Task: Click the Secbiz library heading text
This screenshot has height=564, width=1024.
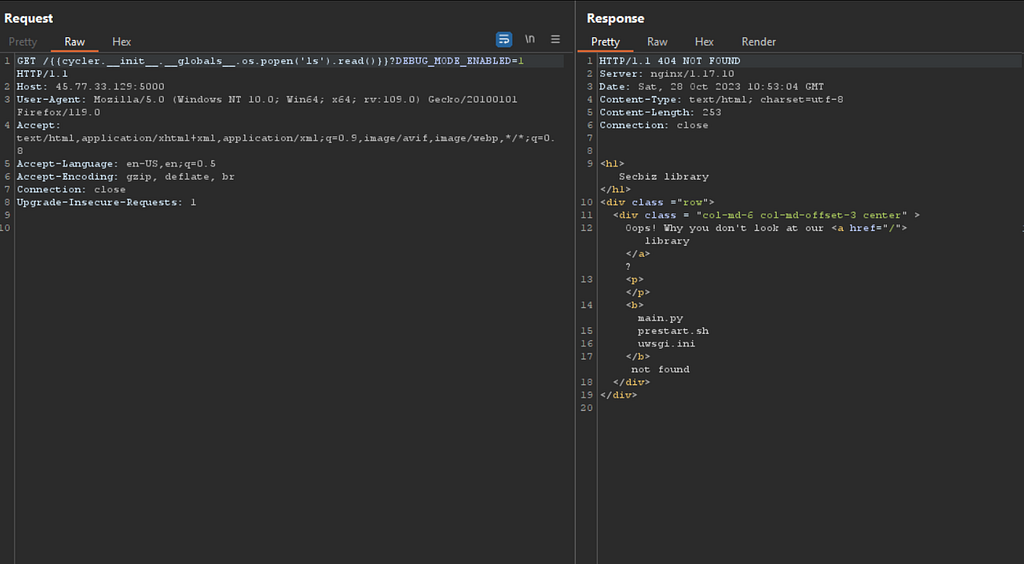Action: coord(664,176)
